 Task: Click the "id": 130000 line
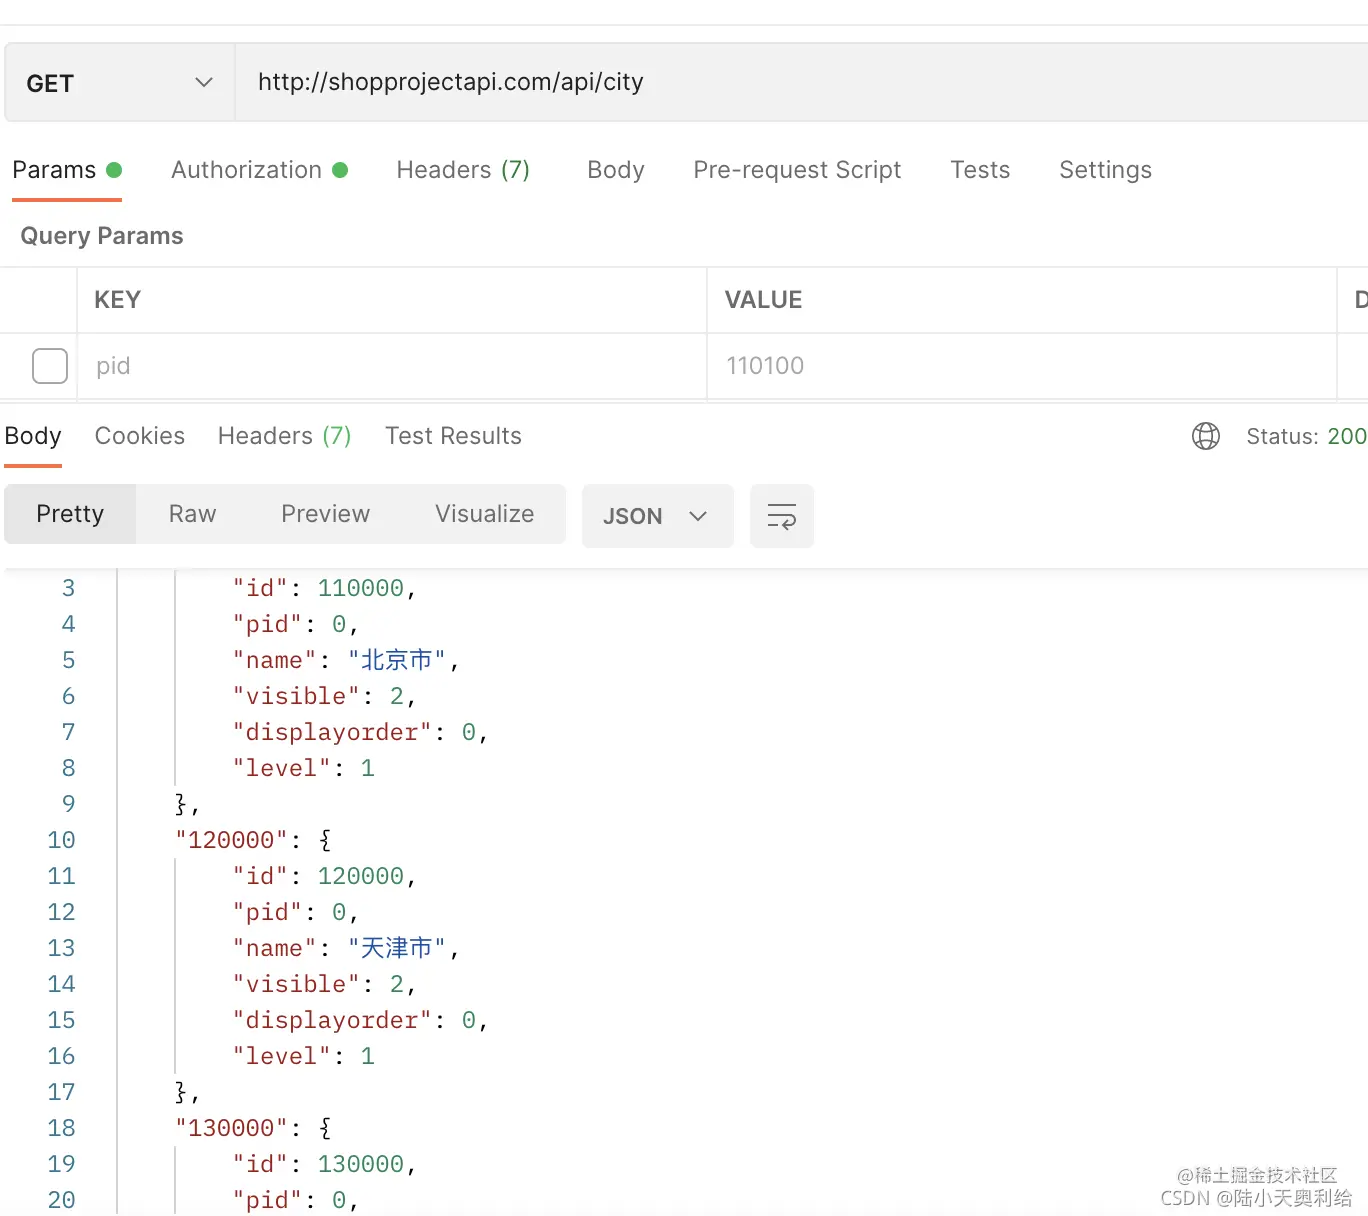[x=324, y=1164]
